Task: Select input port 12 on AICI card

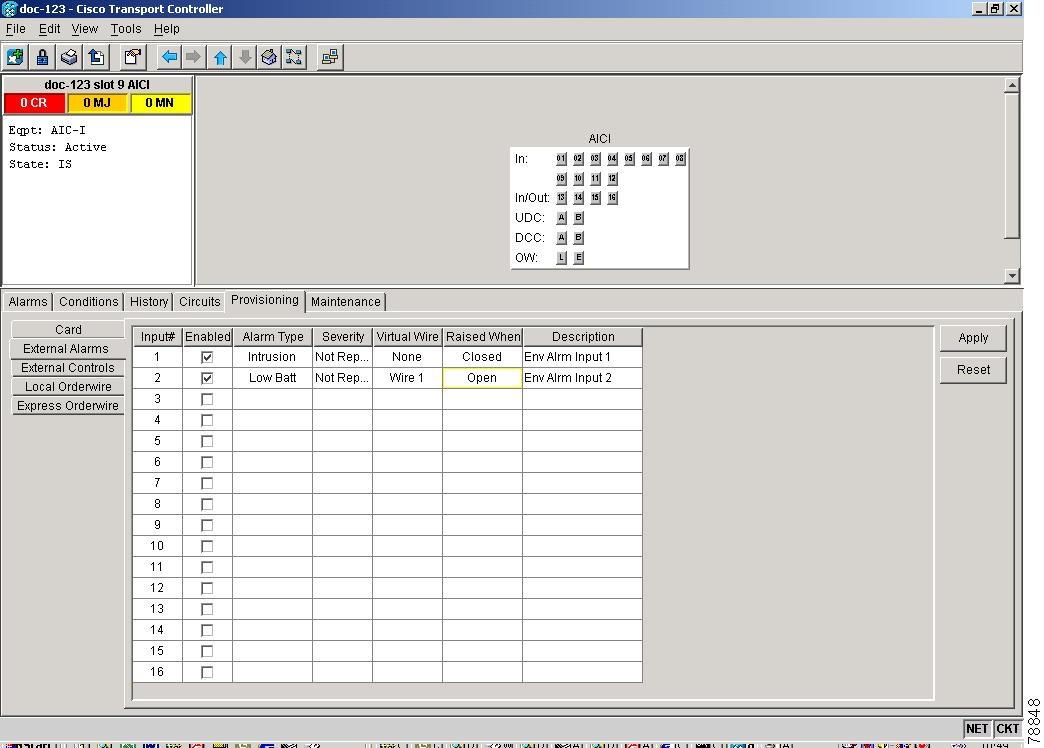Action: (x=612, y=179)
